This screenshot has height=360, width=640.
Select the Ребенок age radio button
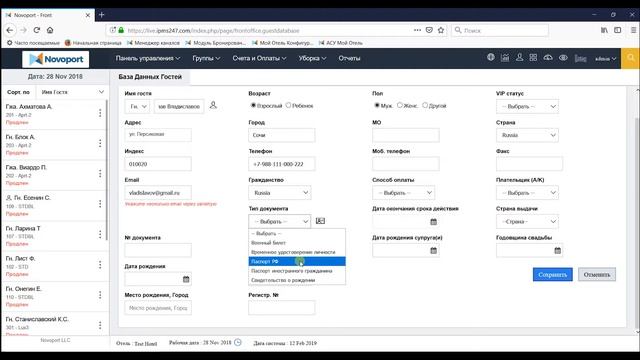point(289,105)
